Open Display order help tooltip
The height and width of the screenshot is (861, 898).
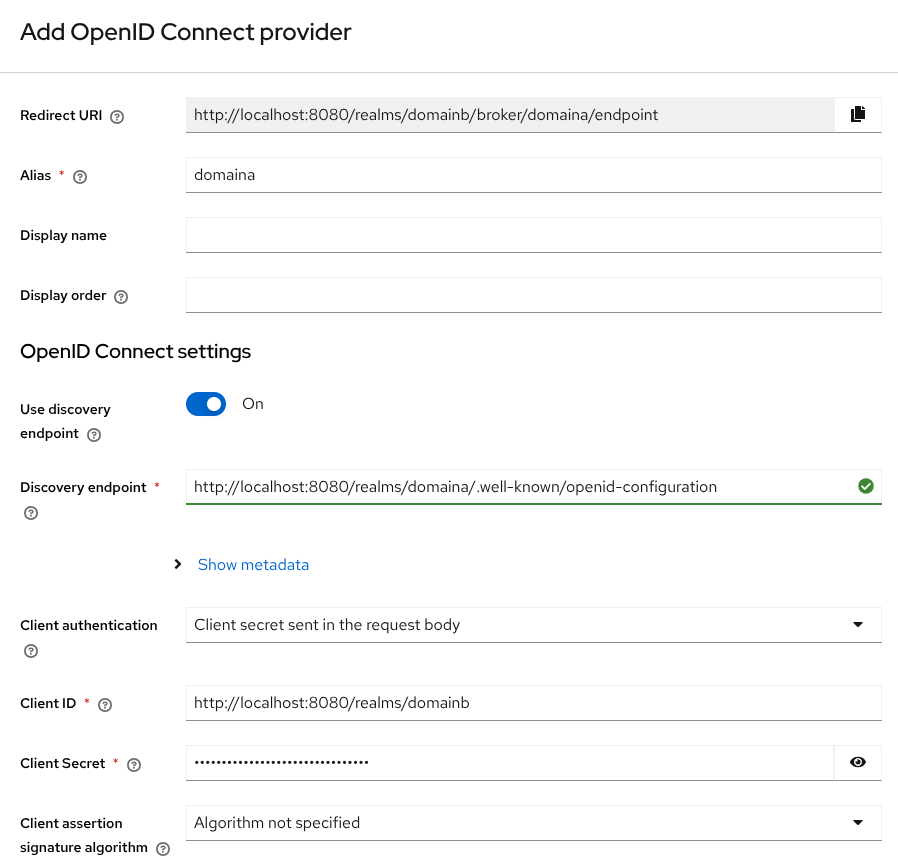click(x=120, y=296)
